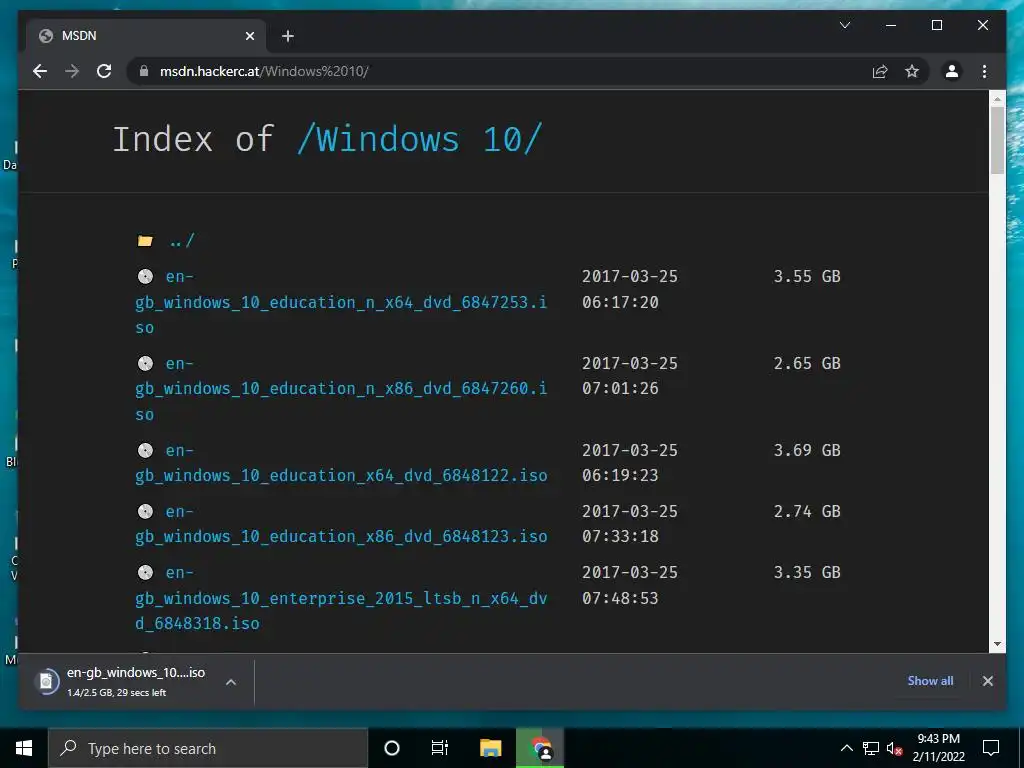Click the lock icon in address bar
Image resolution: width=1024 pixels, height=768 pixels.
click(144, 71)
